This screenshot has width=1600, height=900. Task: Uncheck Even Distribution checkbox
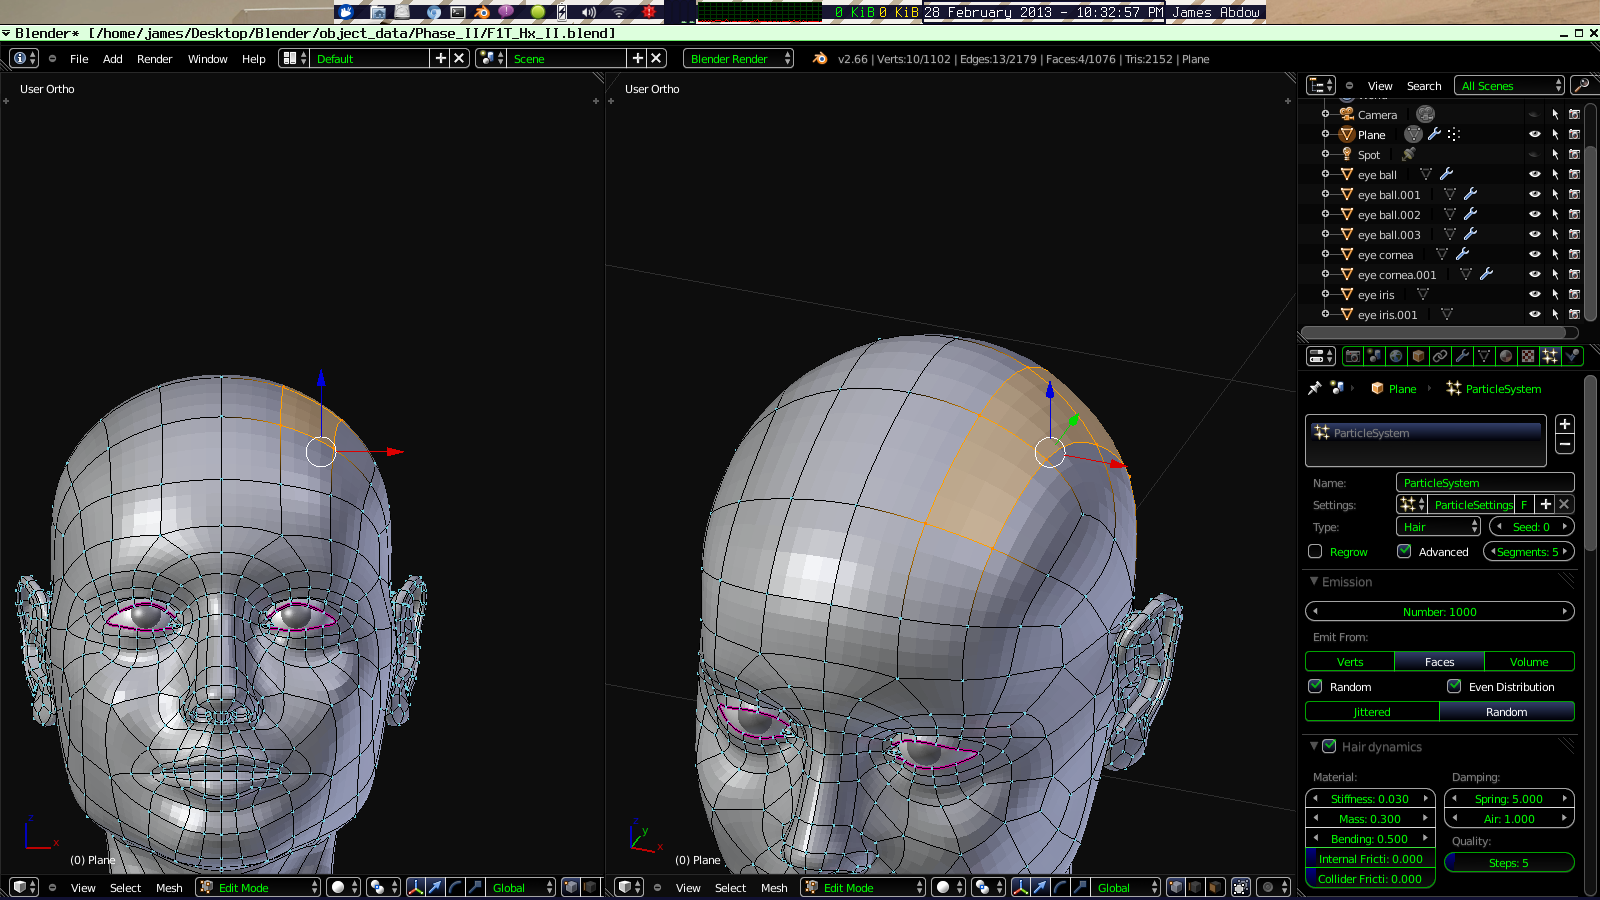[x=1454, y=686]
